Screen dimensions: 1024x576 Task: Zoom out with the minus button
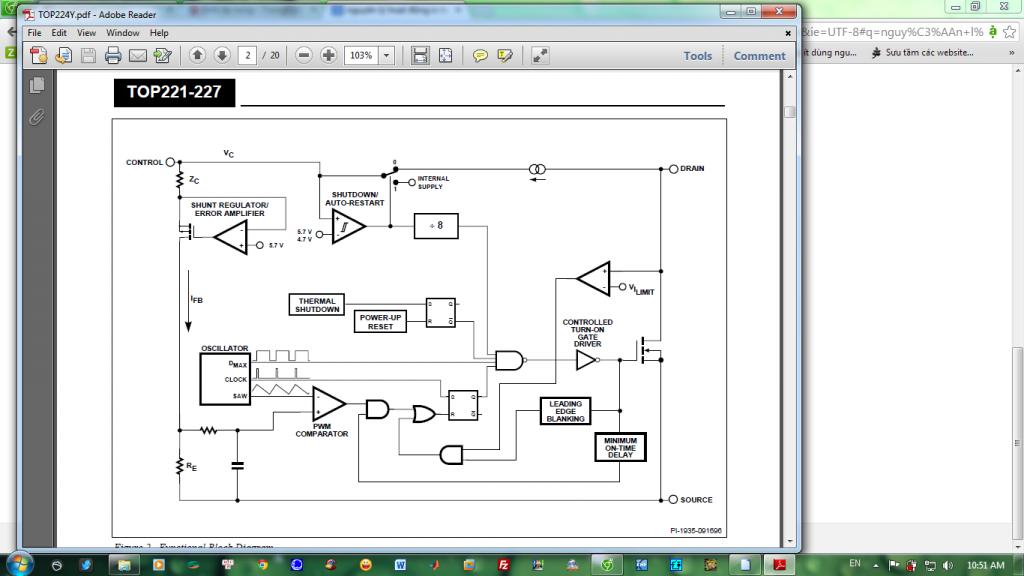pos(304,56)
